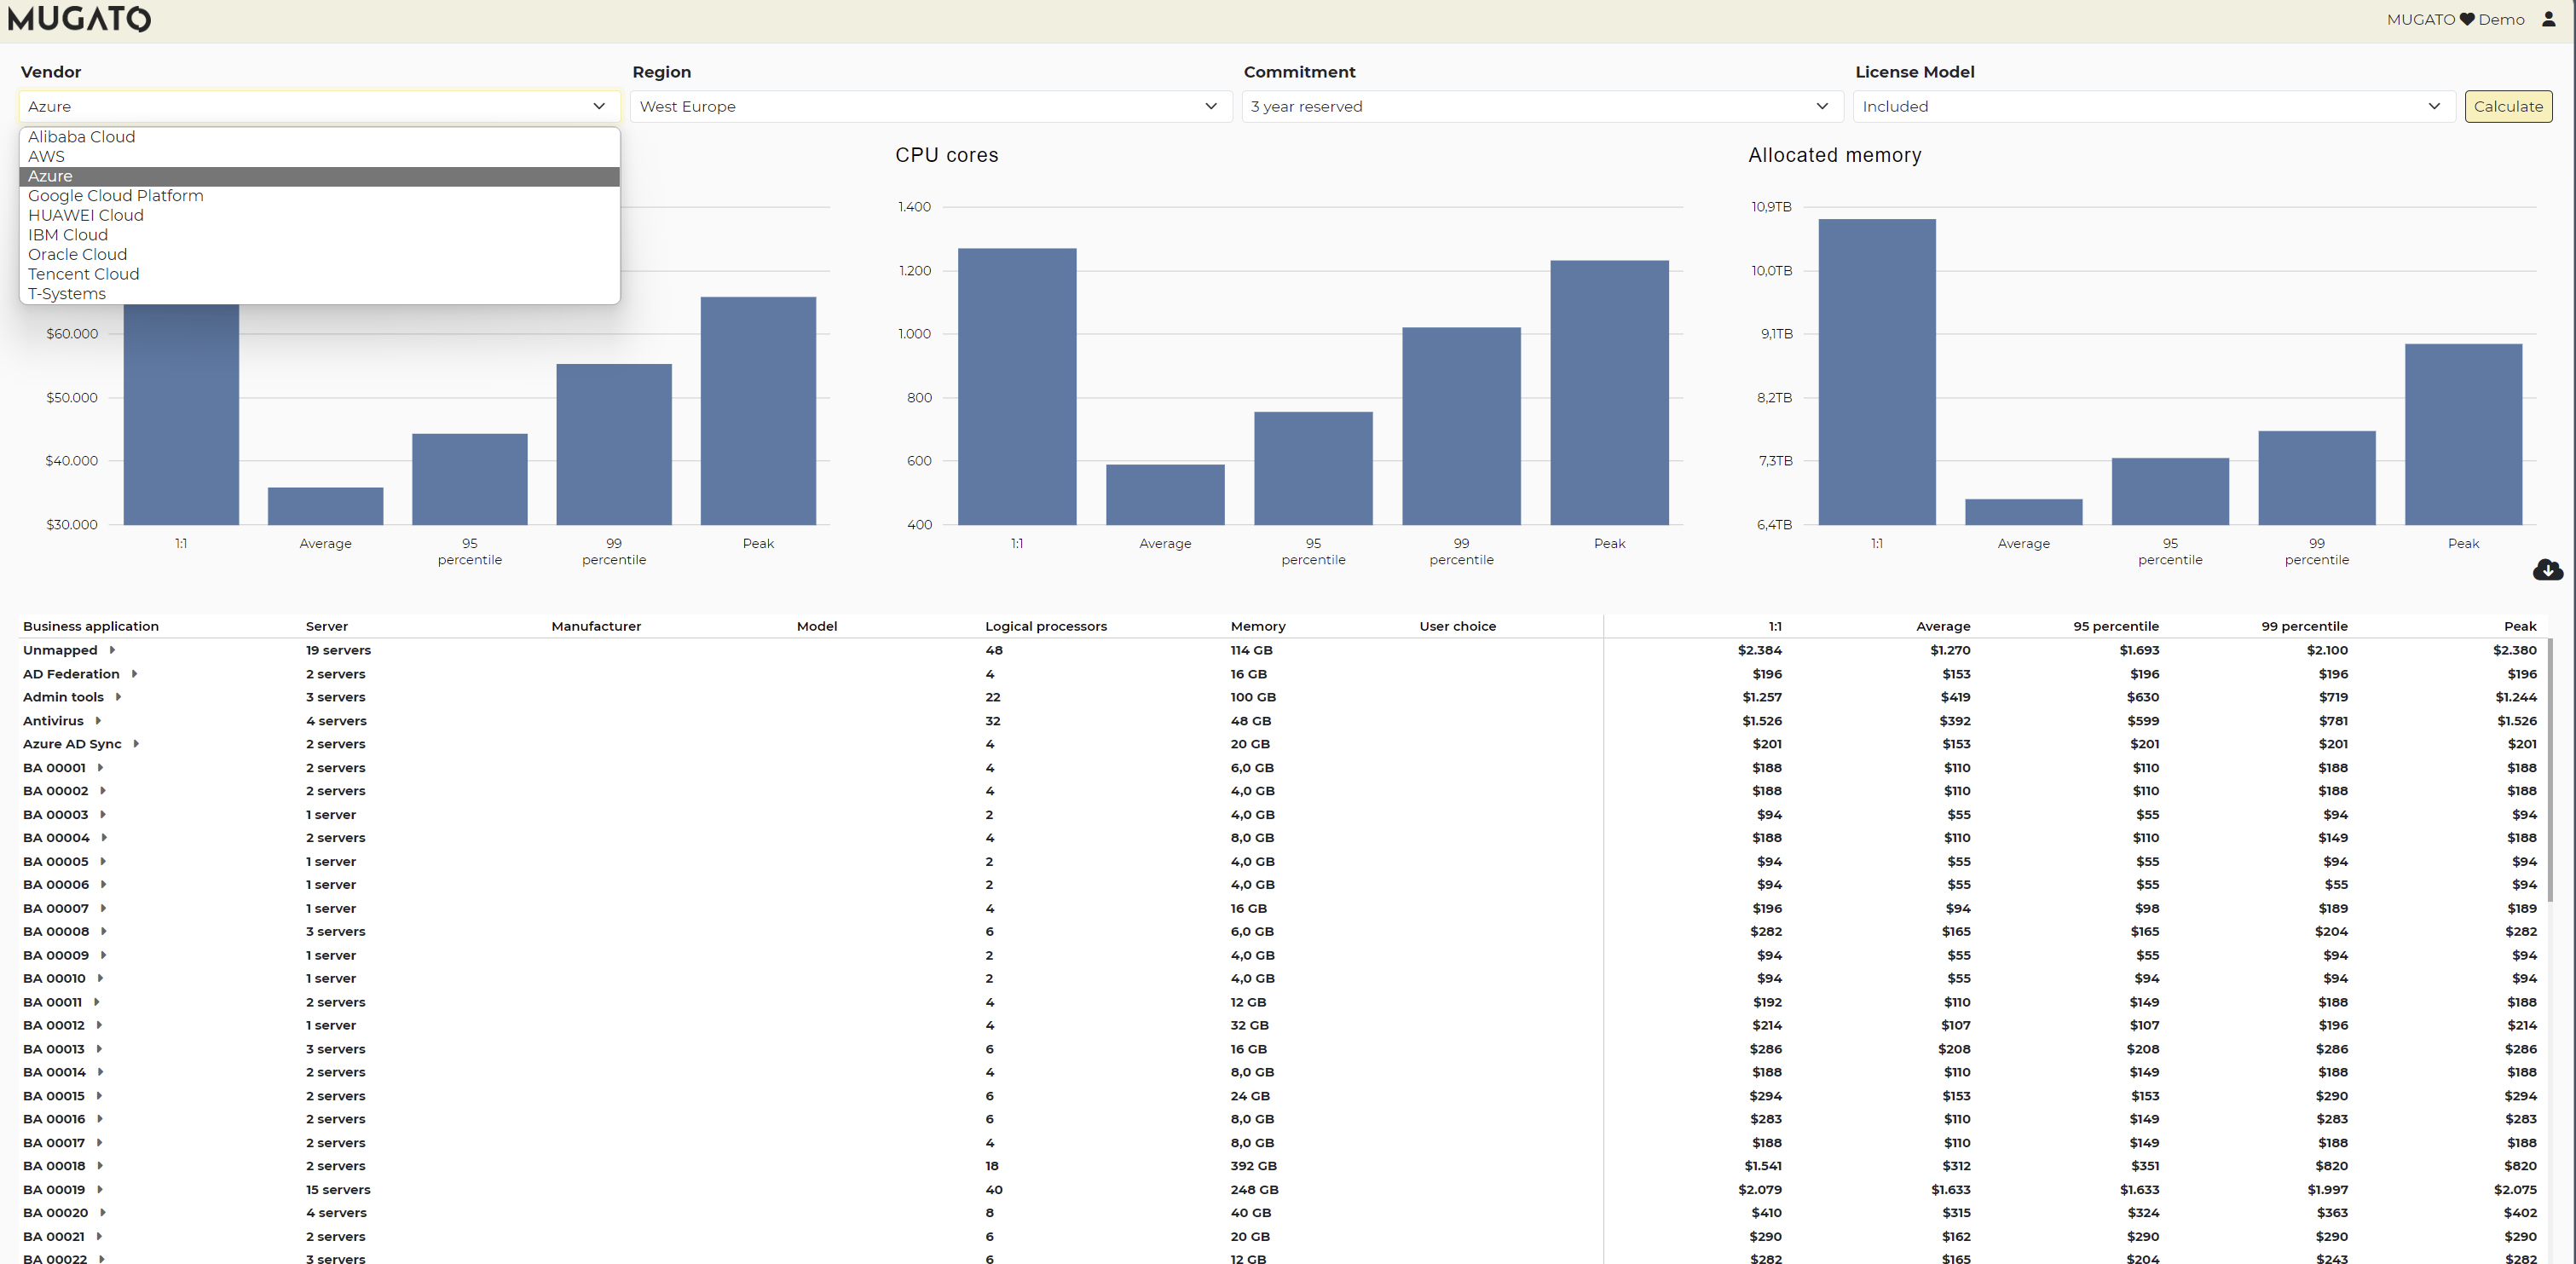Choose AWS in the vendor list
Screen dimensions: 2576x1264
46,157
